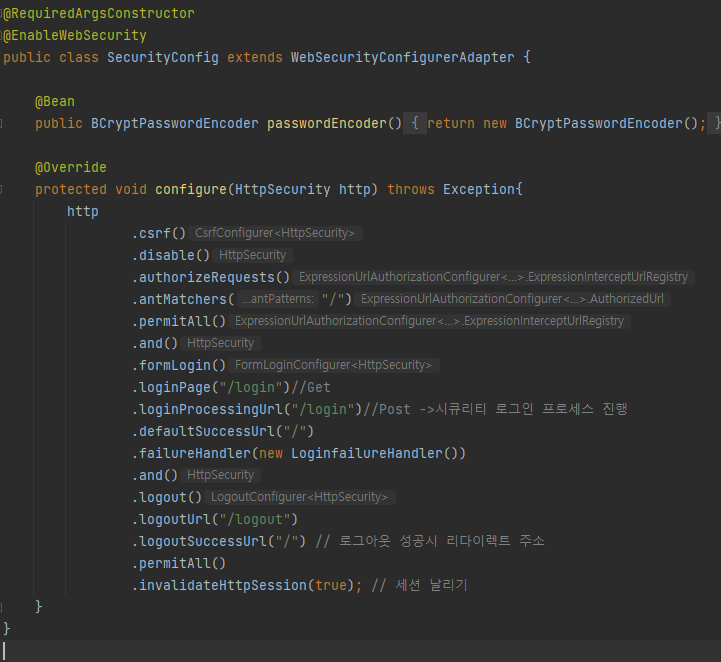Expand the folded passwordEncoder body at opening brace

(415, 123)
